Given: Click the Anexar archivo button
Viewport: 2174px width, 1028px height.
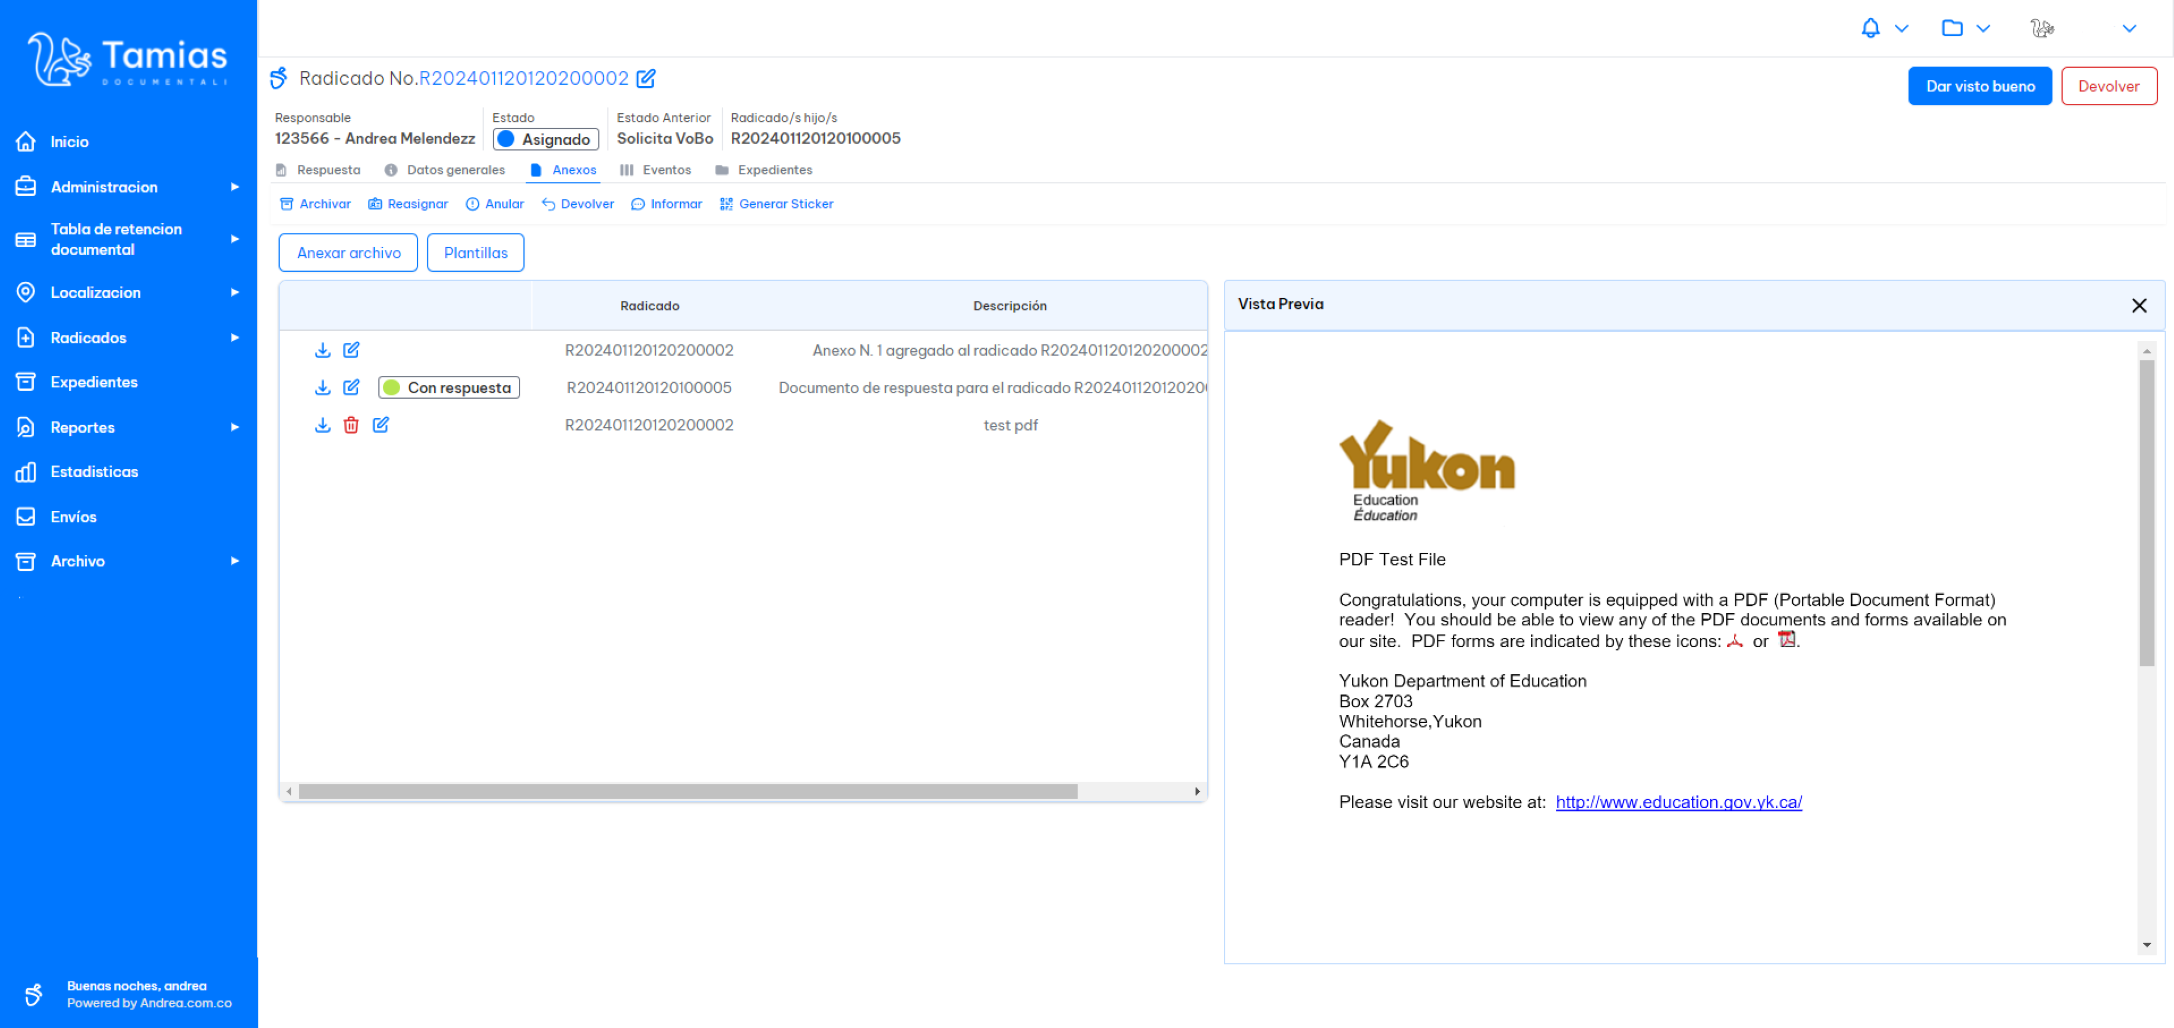Looking at the screenshot, I should tap(348, 253).
